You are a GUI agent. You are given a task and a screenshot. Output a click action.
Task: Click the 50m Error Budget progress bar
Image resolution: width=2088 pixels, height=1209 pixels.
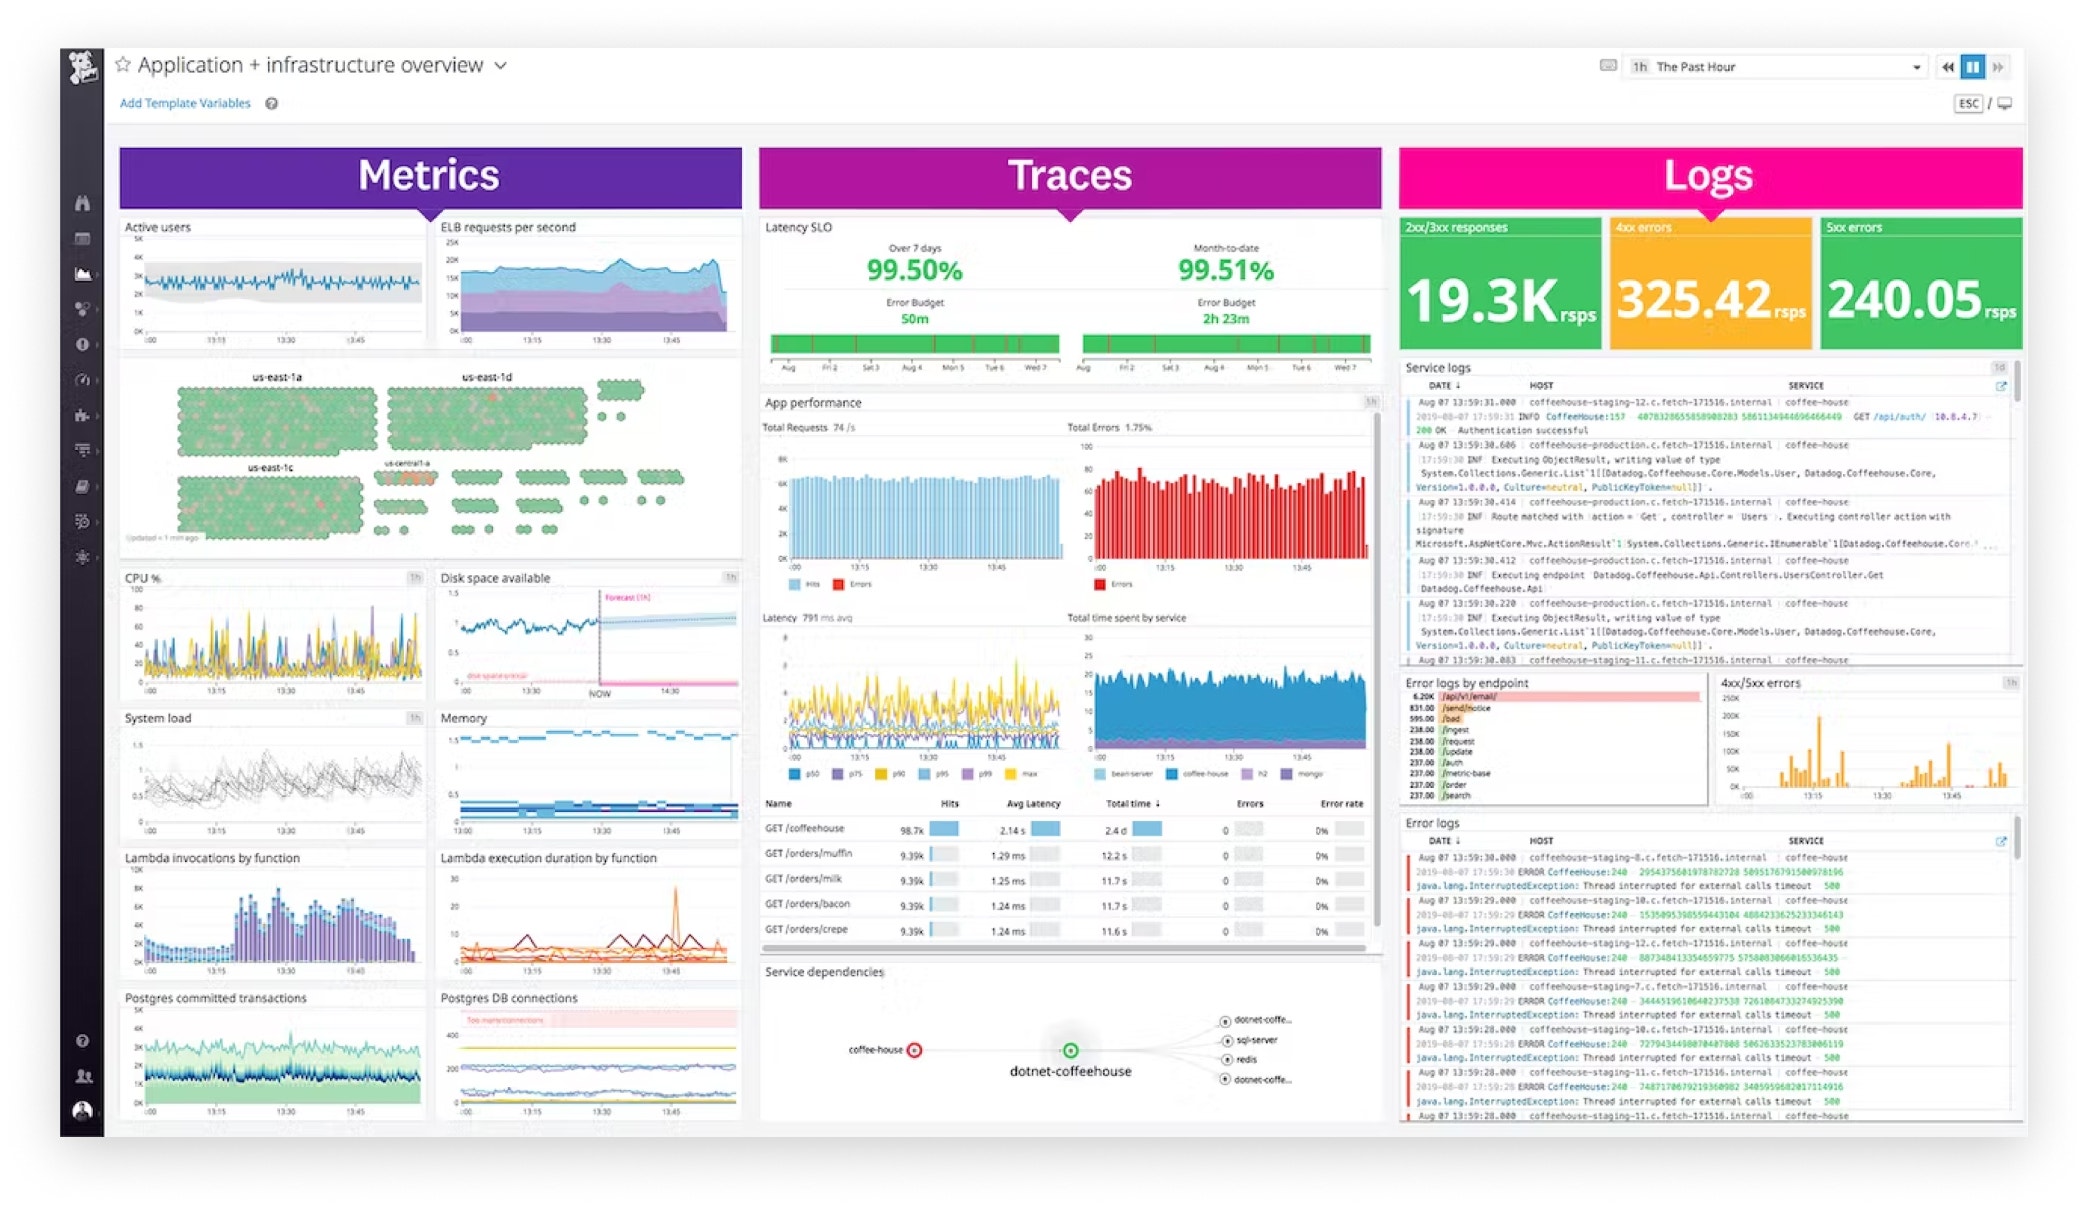(x=915, y=341)
